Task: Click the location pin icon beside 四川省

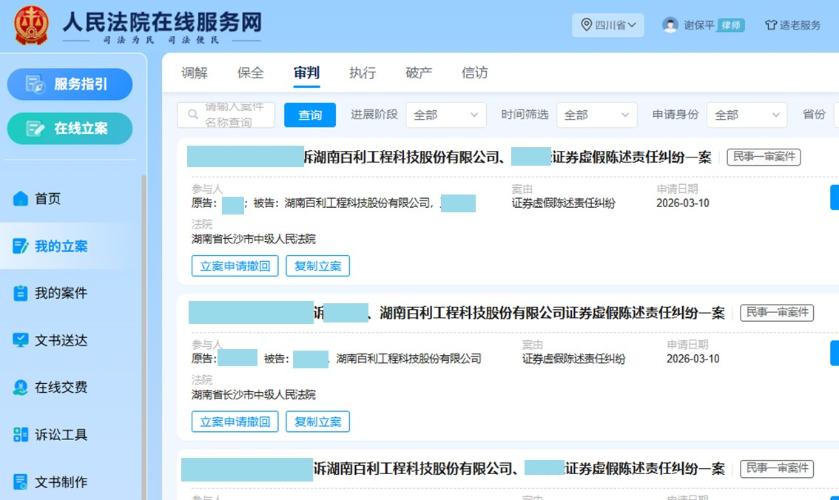Action: [586, 25]
